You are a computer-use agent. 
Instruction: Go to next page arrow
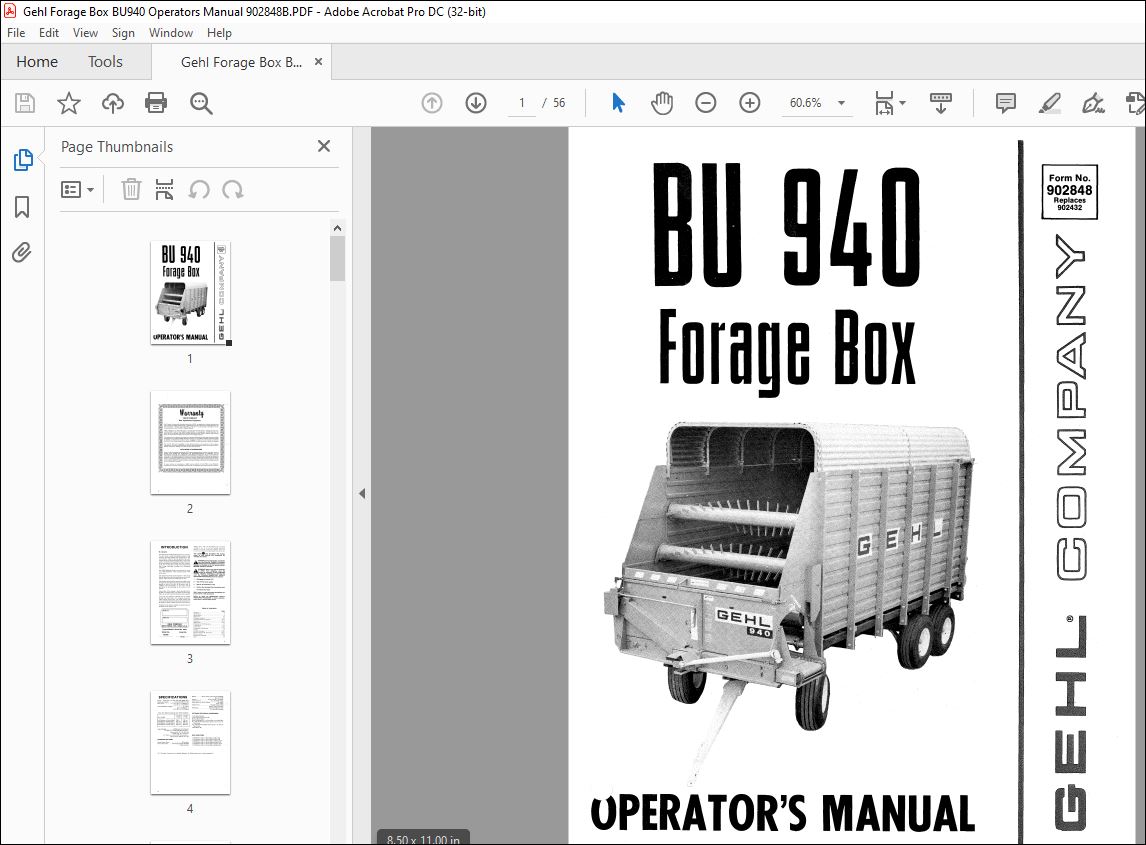pyautogui.click(x=476, y=103)
